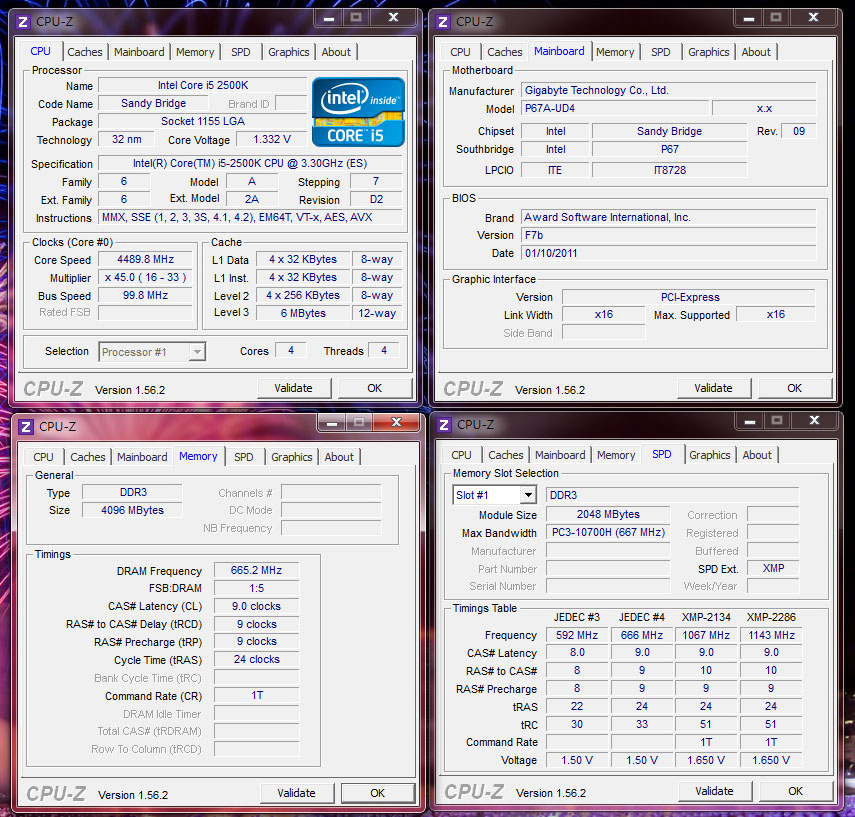Select SPD tab in the Memory window
Screen dimensions: 855x817
(244, 456)
